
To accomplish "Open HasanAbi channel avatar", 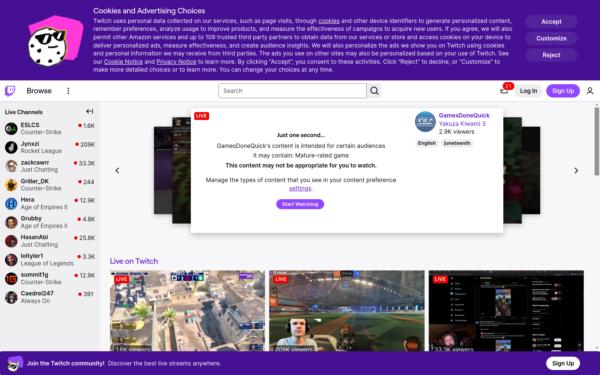I will pos(11,241).
